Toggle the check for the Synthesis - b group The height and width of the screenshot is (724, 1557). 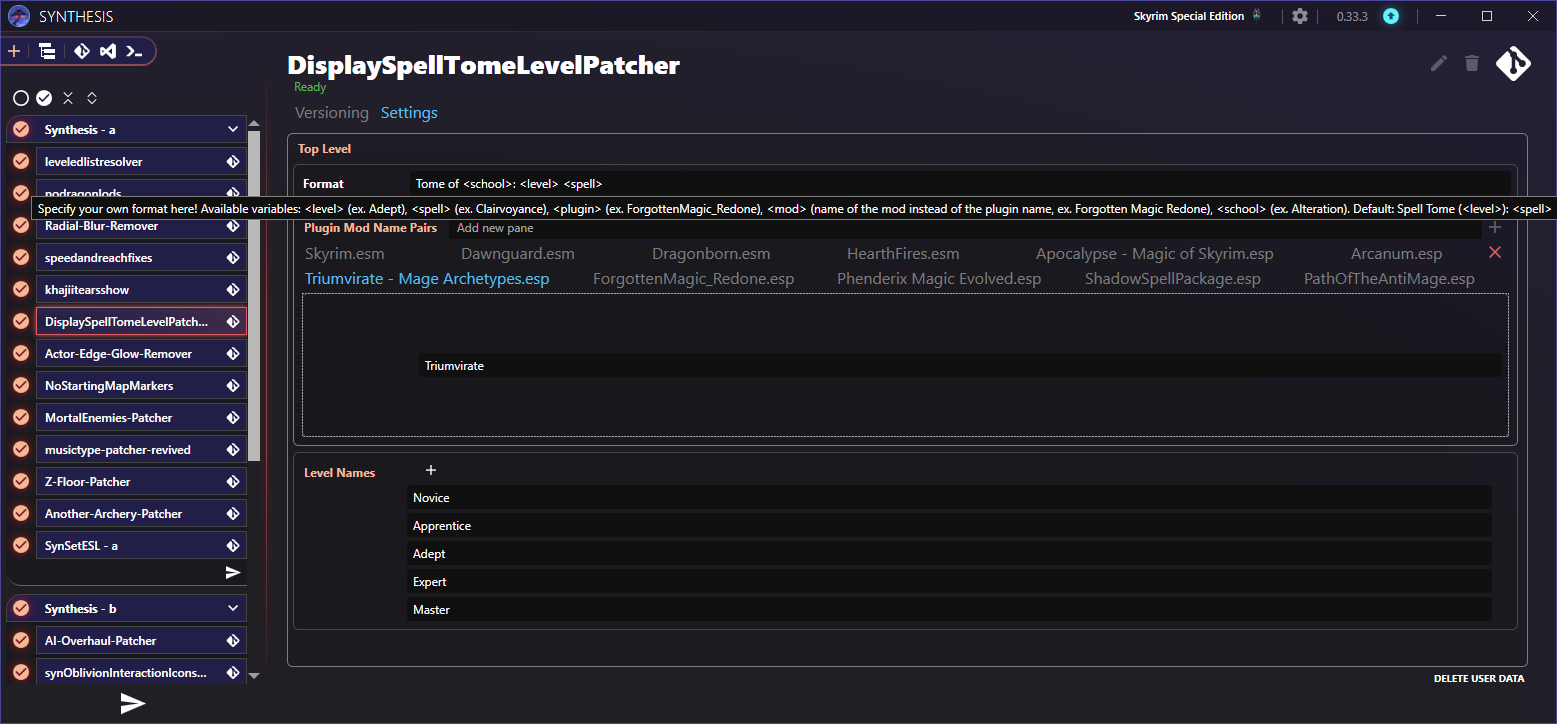(x=21, y=609)
